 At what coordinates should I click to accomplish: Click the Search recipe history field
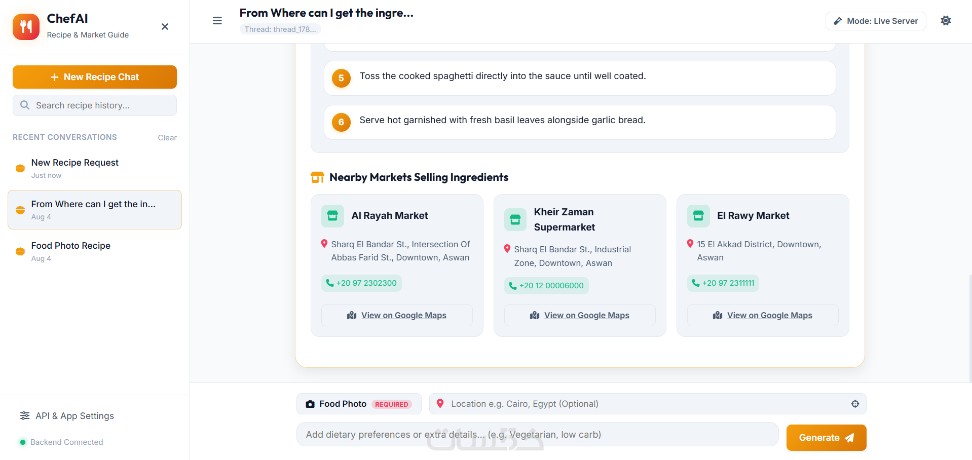95,105
